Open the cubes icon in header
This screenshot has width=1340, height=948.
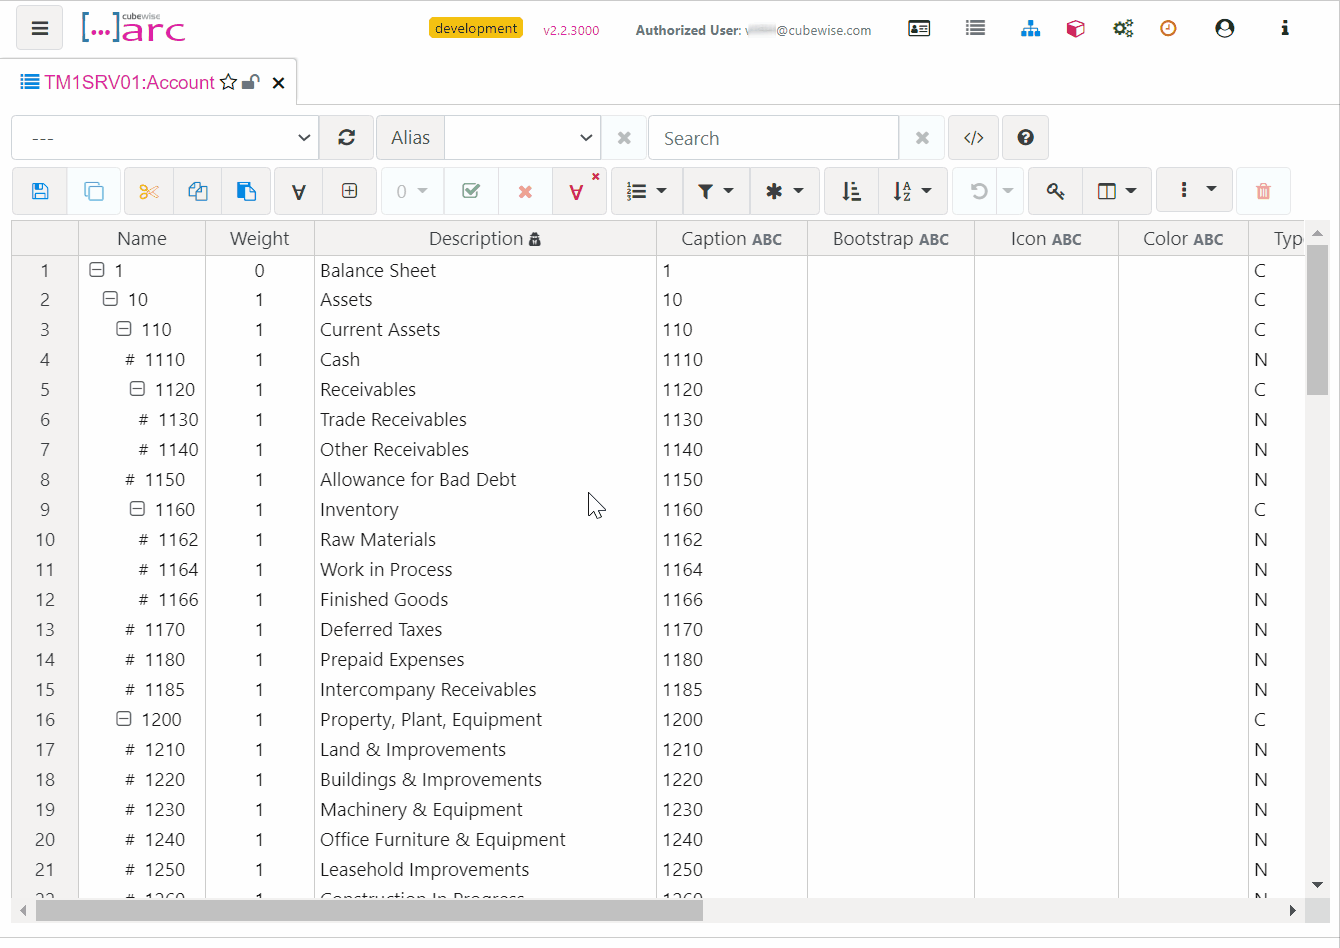1075,29
